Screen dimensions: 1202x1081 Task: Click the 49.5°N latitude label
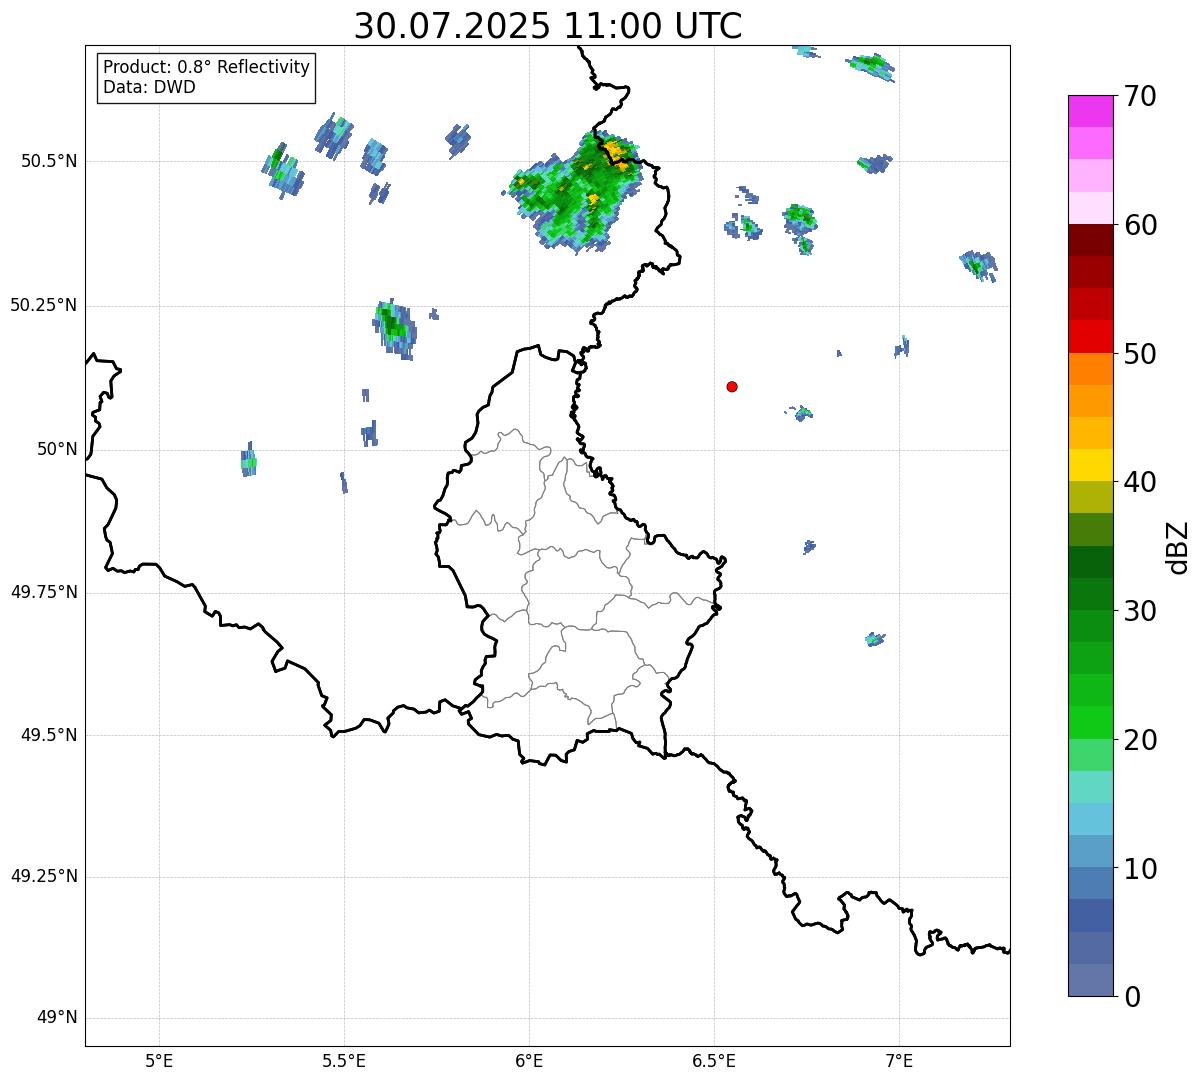(49, 735)
